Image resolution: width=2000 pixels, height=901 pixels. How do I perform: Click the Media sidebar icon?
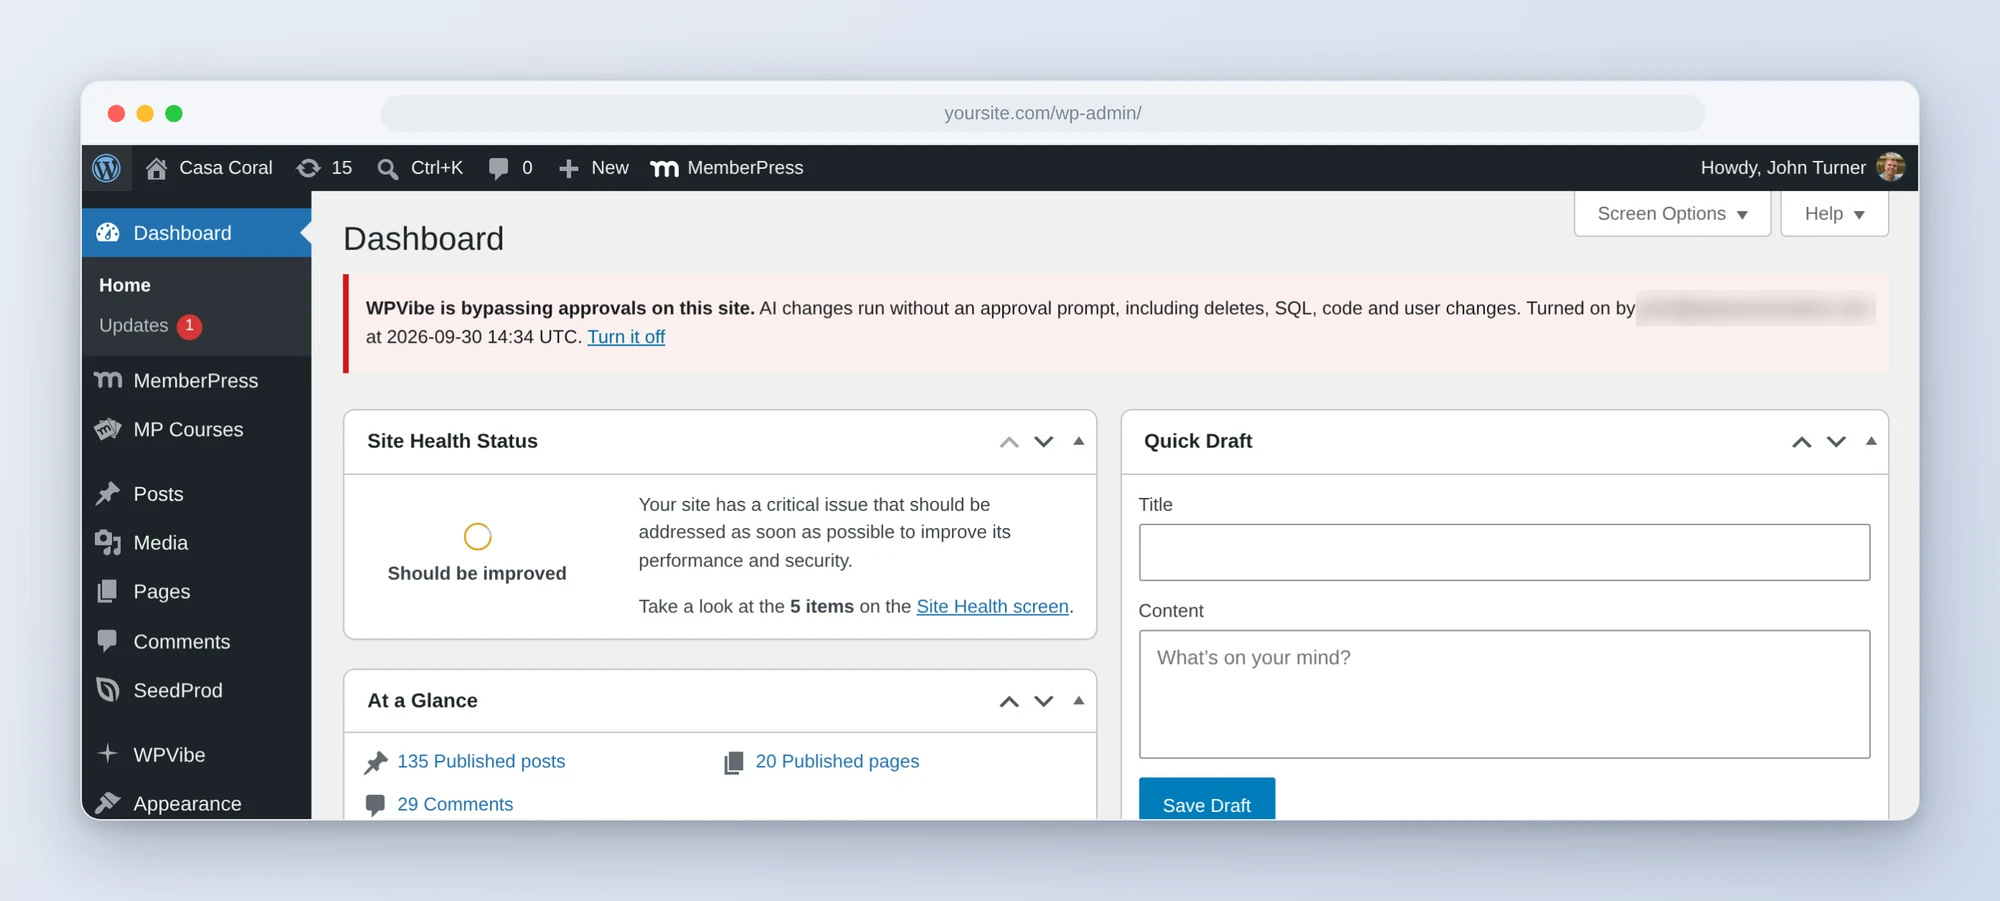click(x=108, y=543)
